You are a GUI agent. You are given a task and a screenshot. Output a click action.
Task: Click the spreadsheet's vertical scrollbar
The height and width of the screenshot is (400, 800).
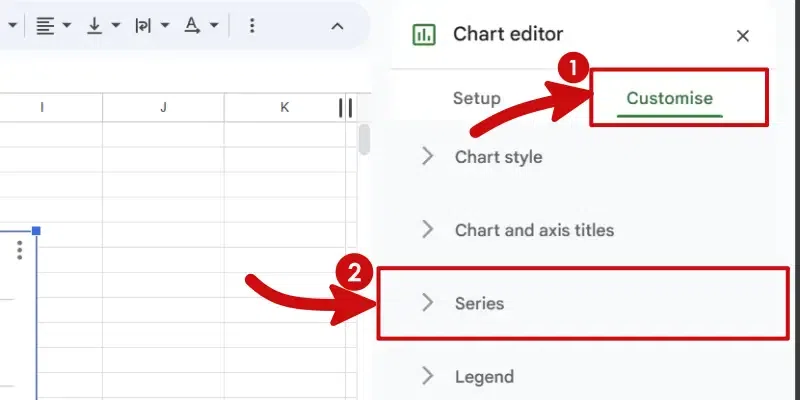[x=364, y=139]
